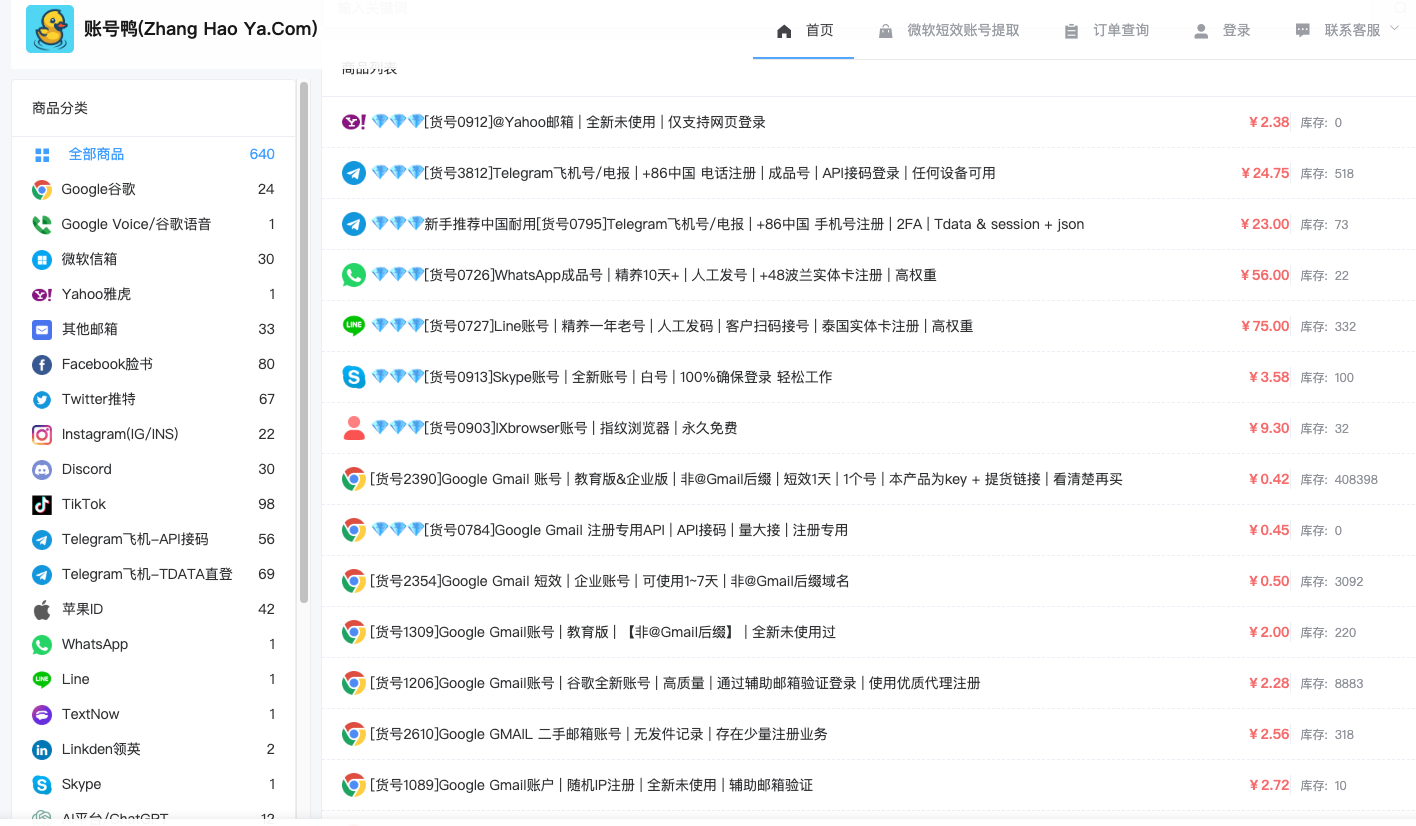1416x826 pixels.
Task: Click the WhatsApp icon on the 货号0726 product row
Action: point(354,275)
